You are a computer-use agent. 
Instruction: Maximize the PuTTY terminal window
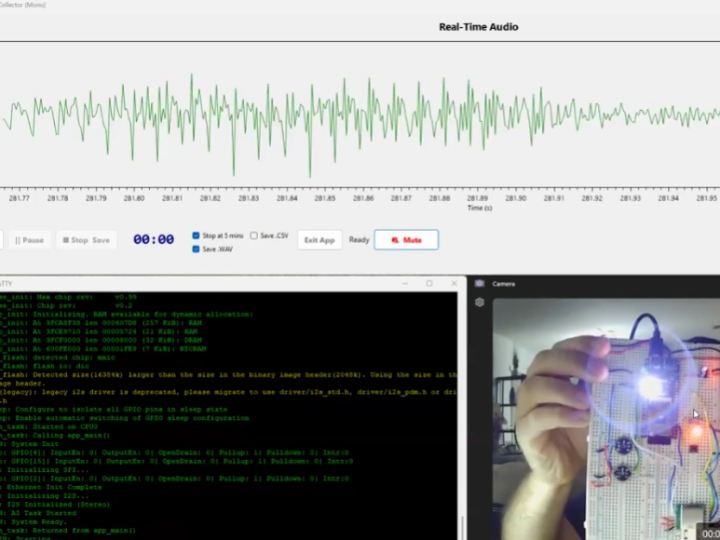click(428, 284)
